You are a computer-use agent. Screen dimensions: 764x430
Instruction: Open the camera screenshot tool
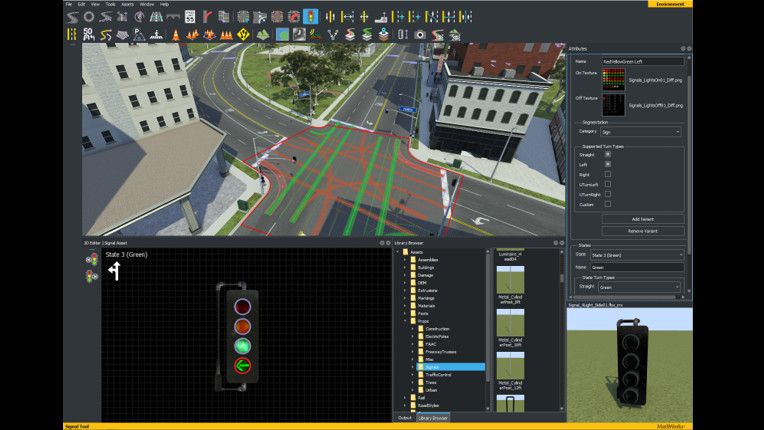pos(420,35)
